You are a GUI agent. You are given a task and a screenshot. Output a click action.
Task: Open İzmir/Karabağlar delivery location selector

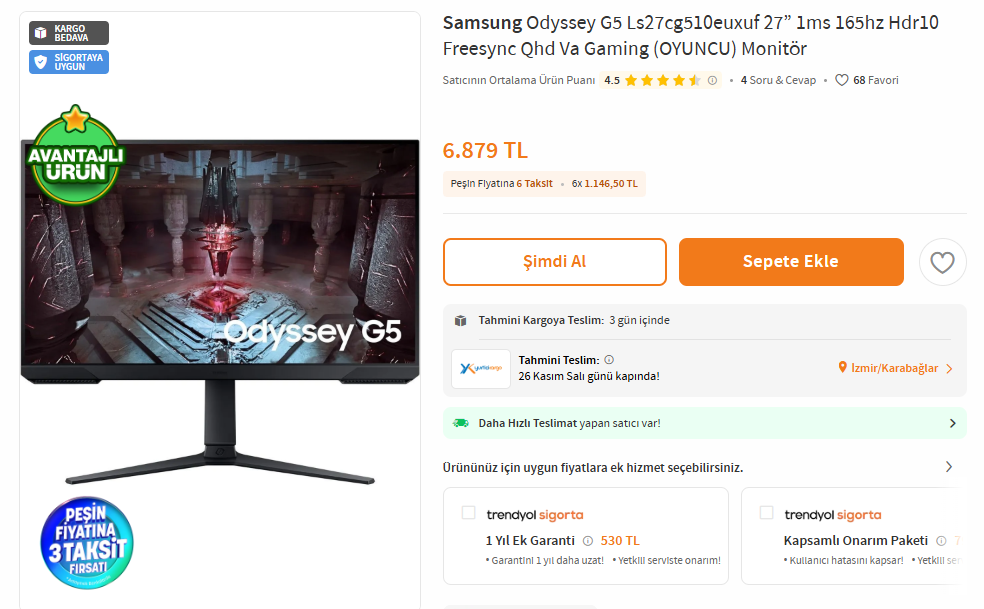(896, 368)
